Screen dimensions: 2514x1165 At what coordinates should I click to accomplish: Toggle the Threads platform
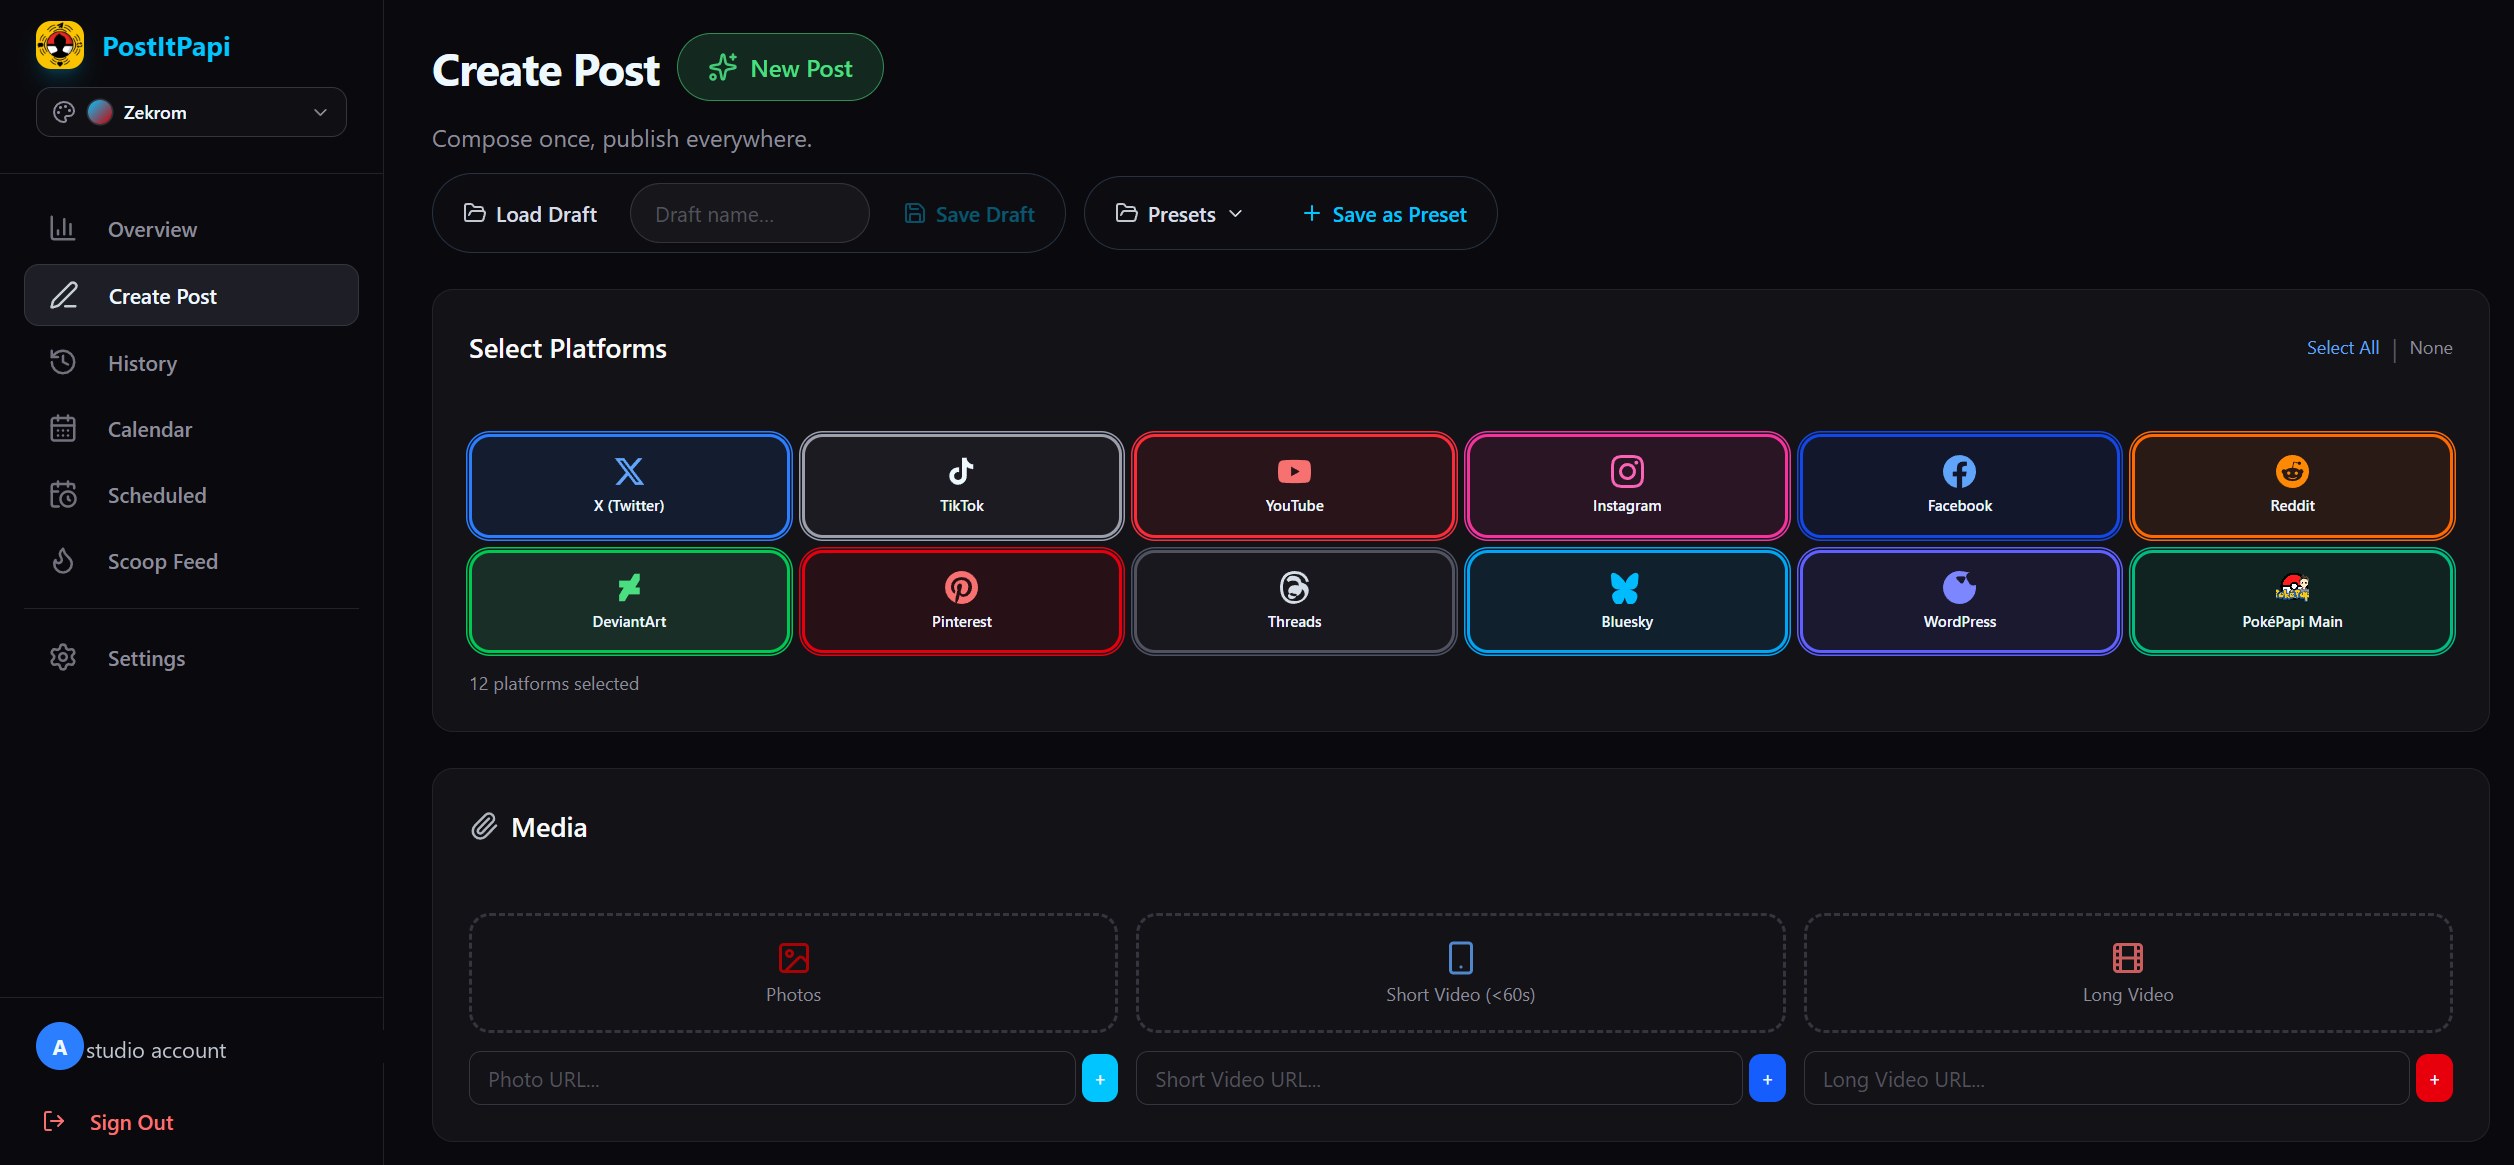1294,602
